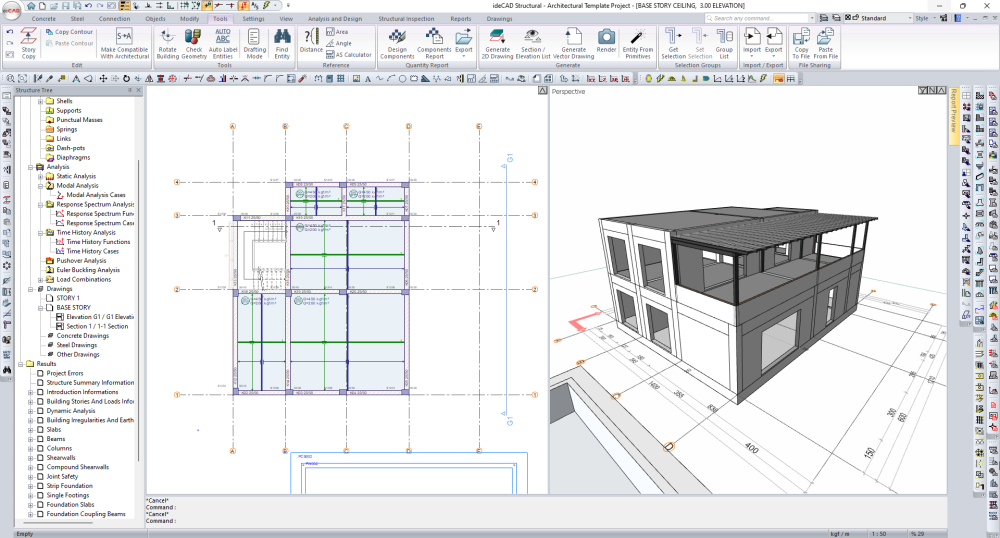Screen dimensions: 1000x538
Task: Check the Beams results box
Action: coord(40,439)
